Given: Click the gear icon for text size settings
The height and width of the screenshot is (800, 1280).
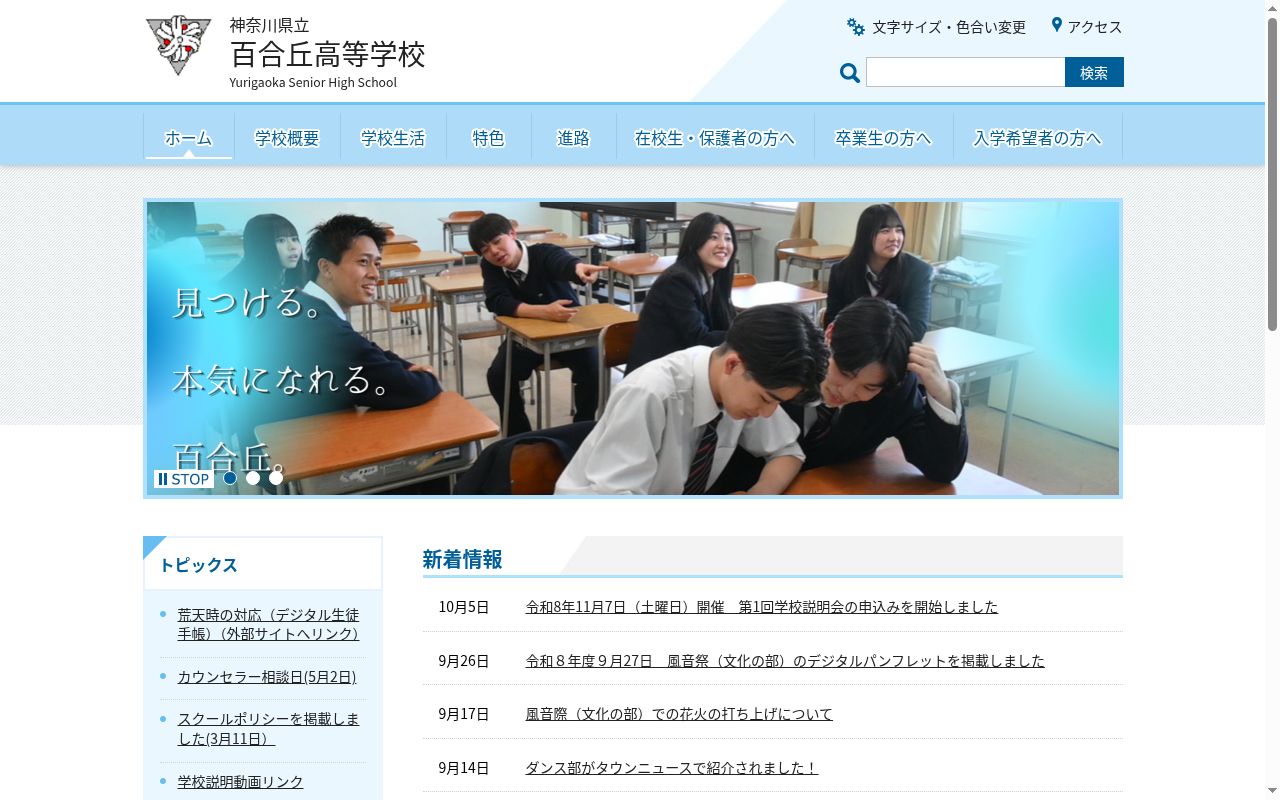Looking at the screenshot, I should tap(856, 27).
